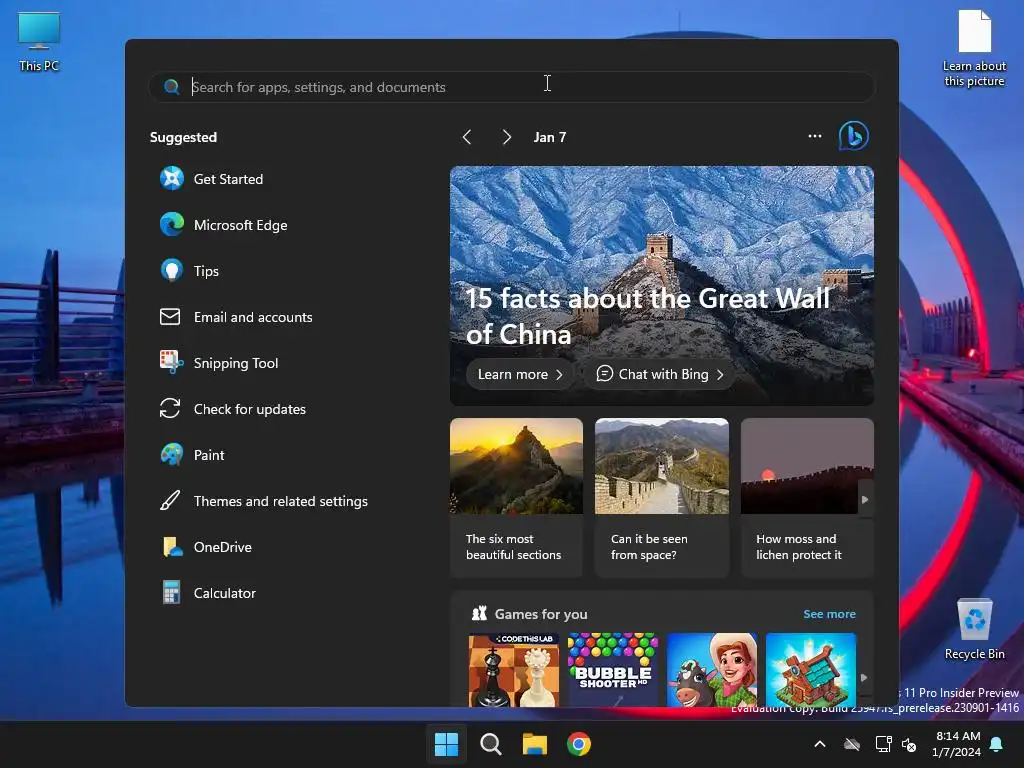Click Games for you heading
1024x768 pixels.
[x=541, y=614]
